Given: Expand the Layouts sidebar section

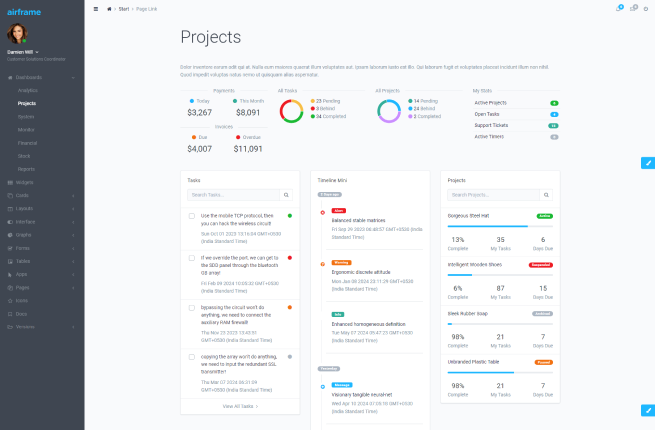Looking at the screenshot, I should (25, 208).
